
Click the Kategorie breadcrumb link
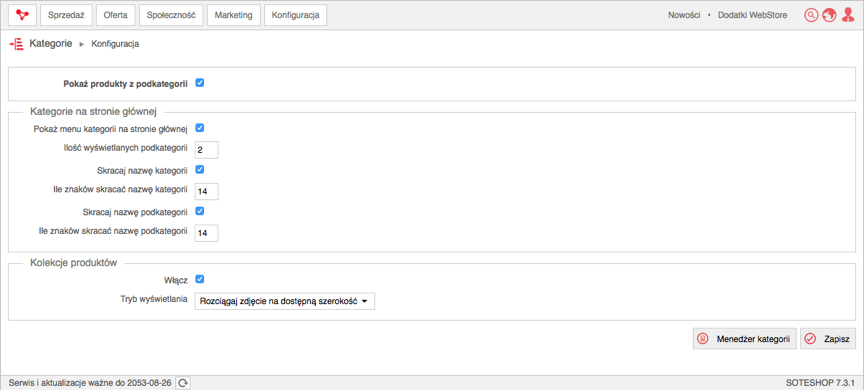click(x=51, y=44)
